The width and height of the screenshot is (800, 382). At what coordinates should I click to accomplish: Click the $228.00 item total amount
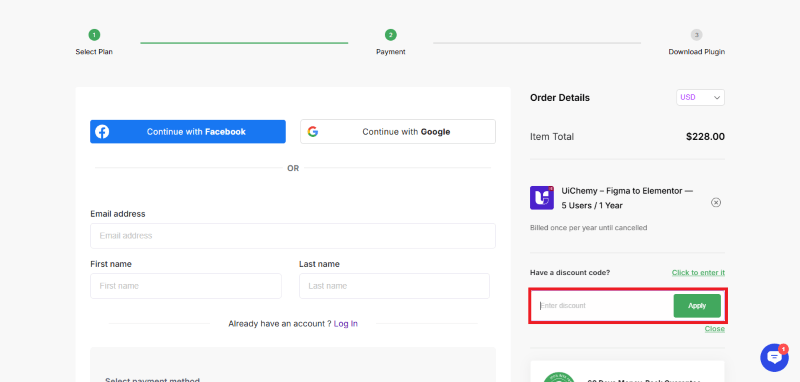705,137
